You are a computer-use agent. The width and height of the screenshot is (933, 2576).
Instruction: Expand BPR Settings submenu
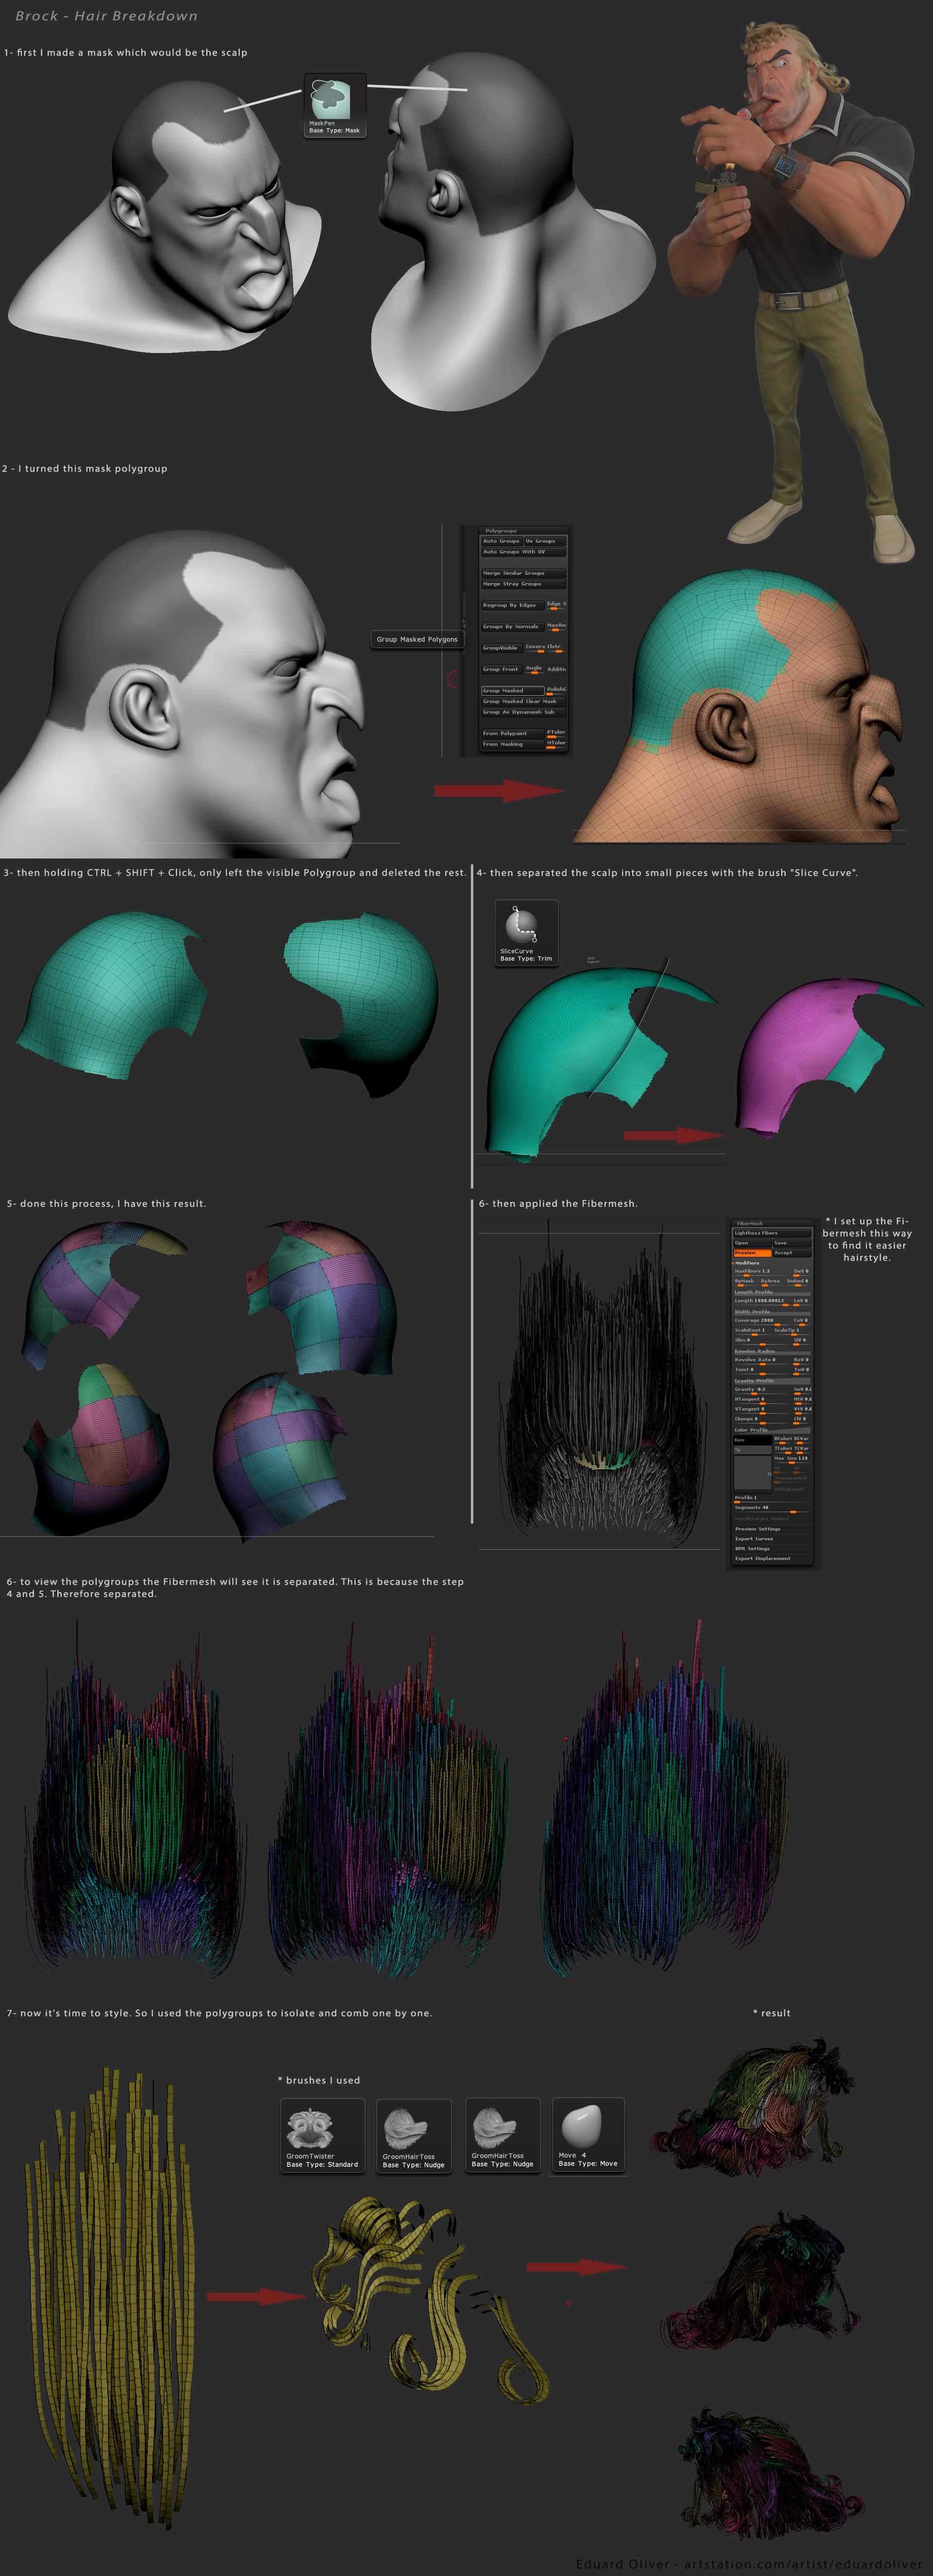click(x=772, y=1549)
